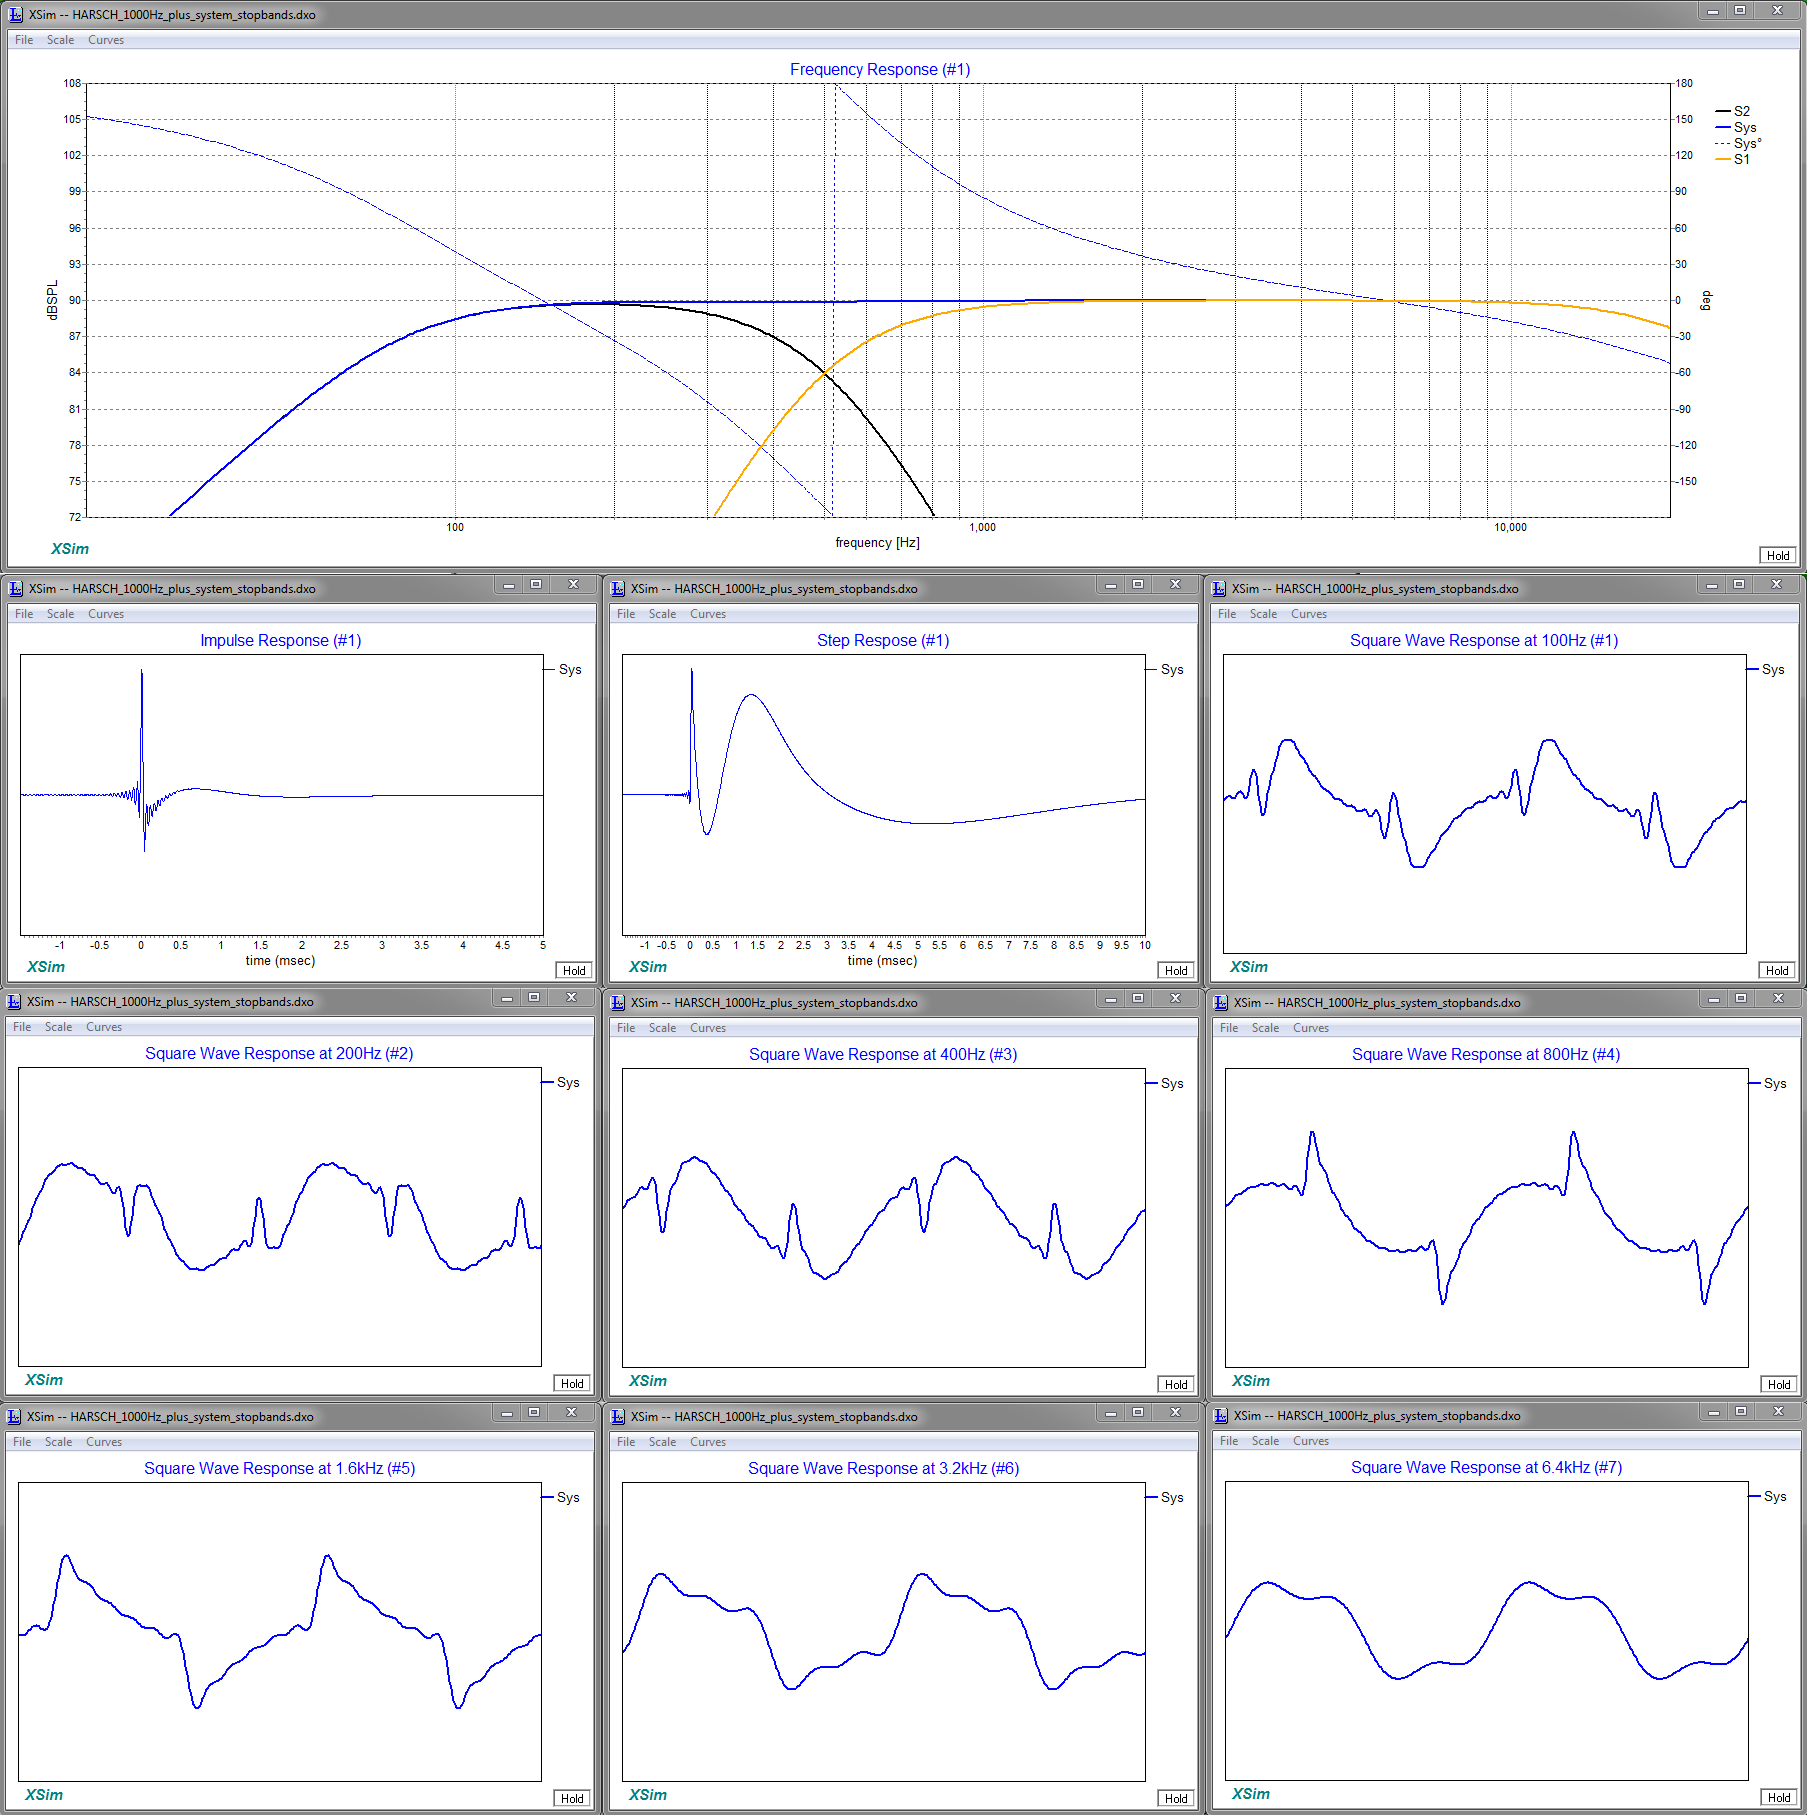The width and height of the screenshot is (1807, 1815).
Task: Open Scale menu in Square Wave 3.2kHz window
Action: (662, 1442)
